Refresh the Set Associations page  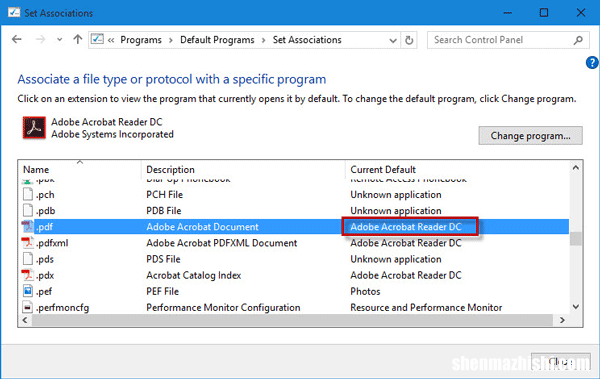(409, 40)
